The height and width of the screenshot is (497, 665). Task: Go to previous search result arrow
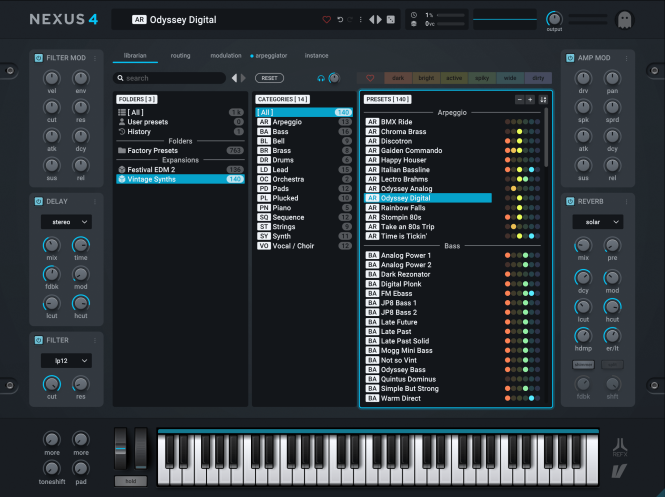(x=234, y=78)
